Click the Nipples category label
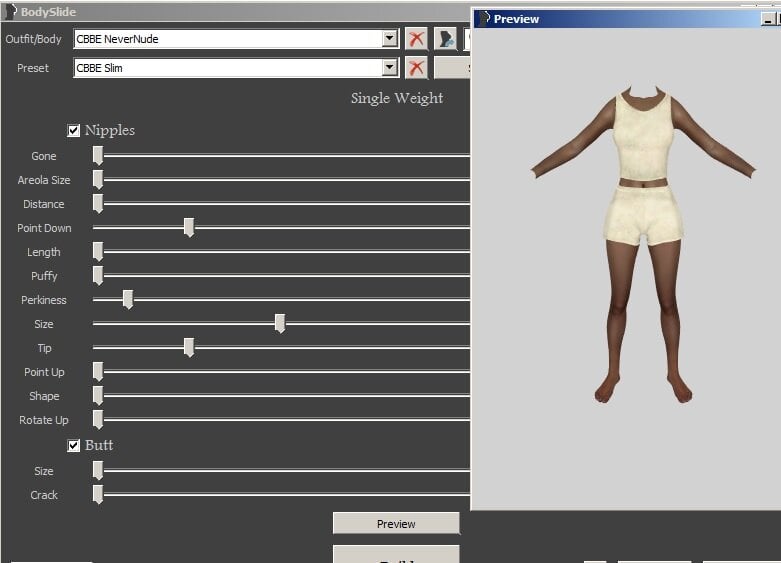This screenshot has height=563, width=781. click(110, 131)
